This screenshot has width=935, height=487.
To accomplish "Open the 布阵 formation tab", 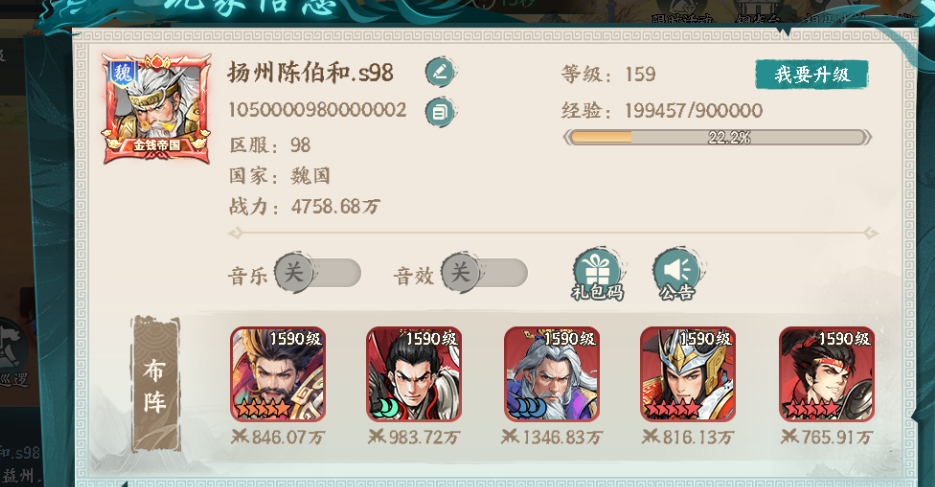I will click(x=156, y=384).
